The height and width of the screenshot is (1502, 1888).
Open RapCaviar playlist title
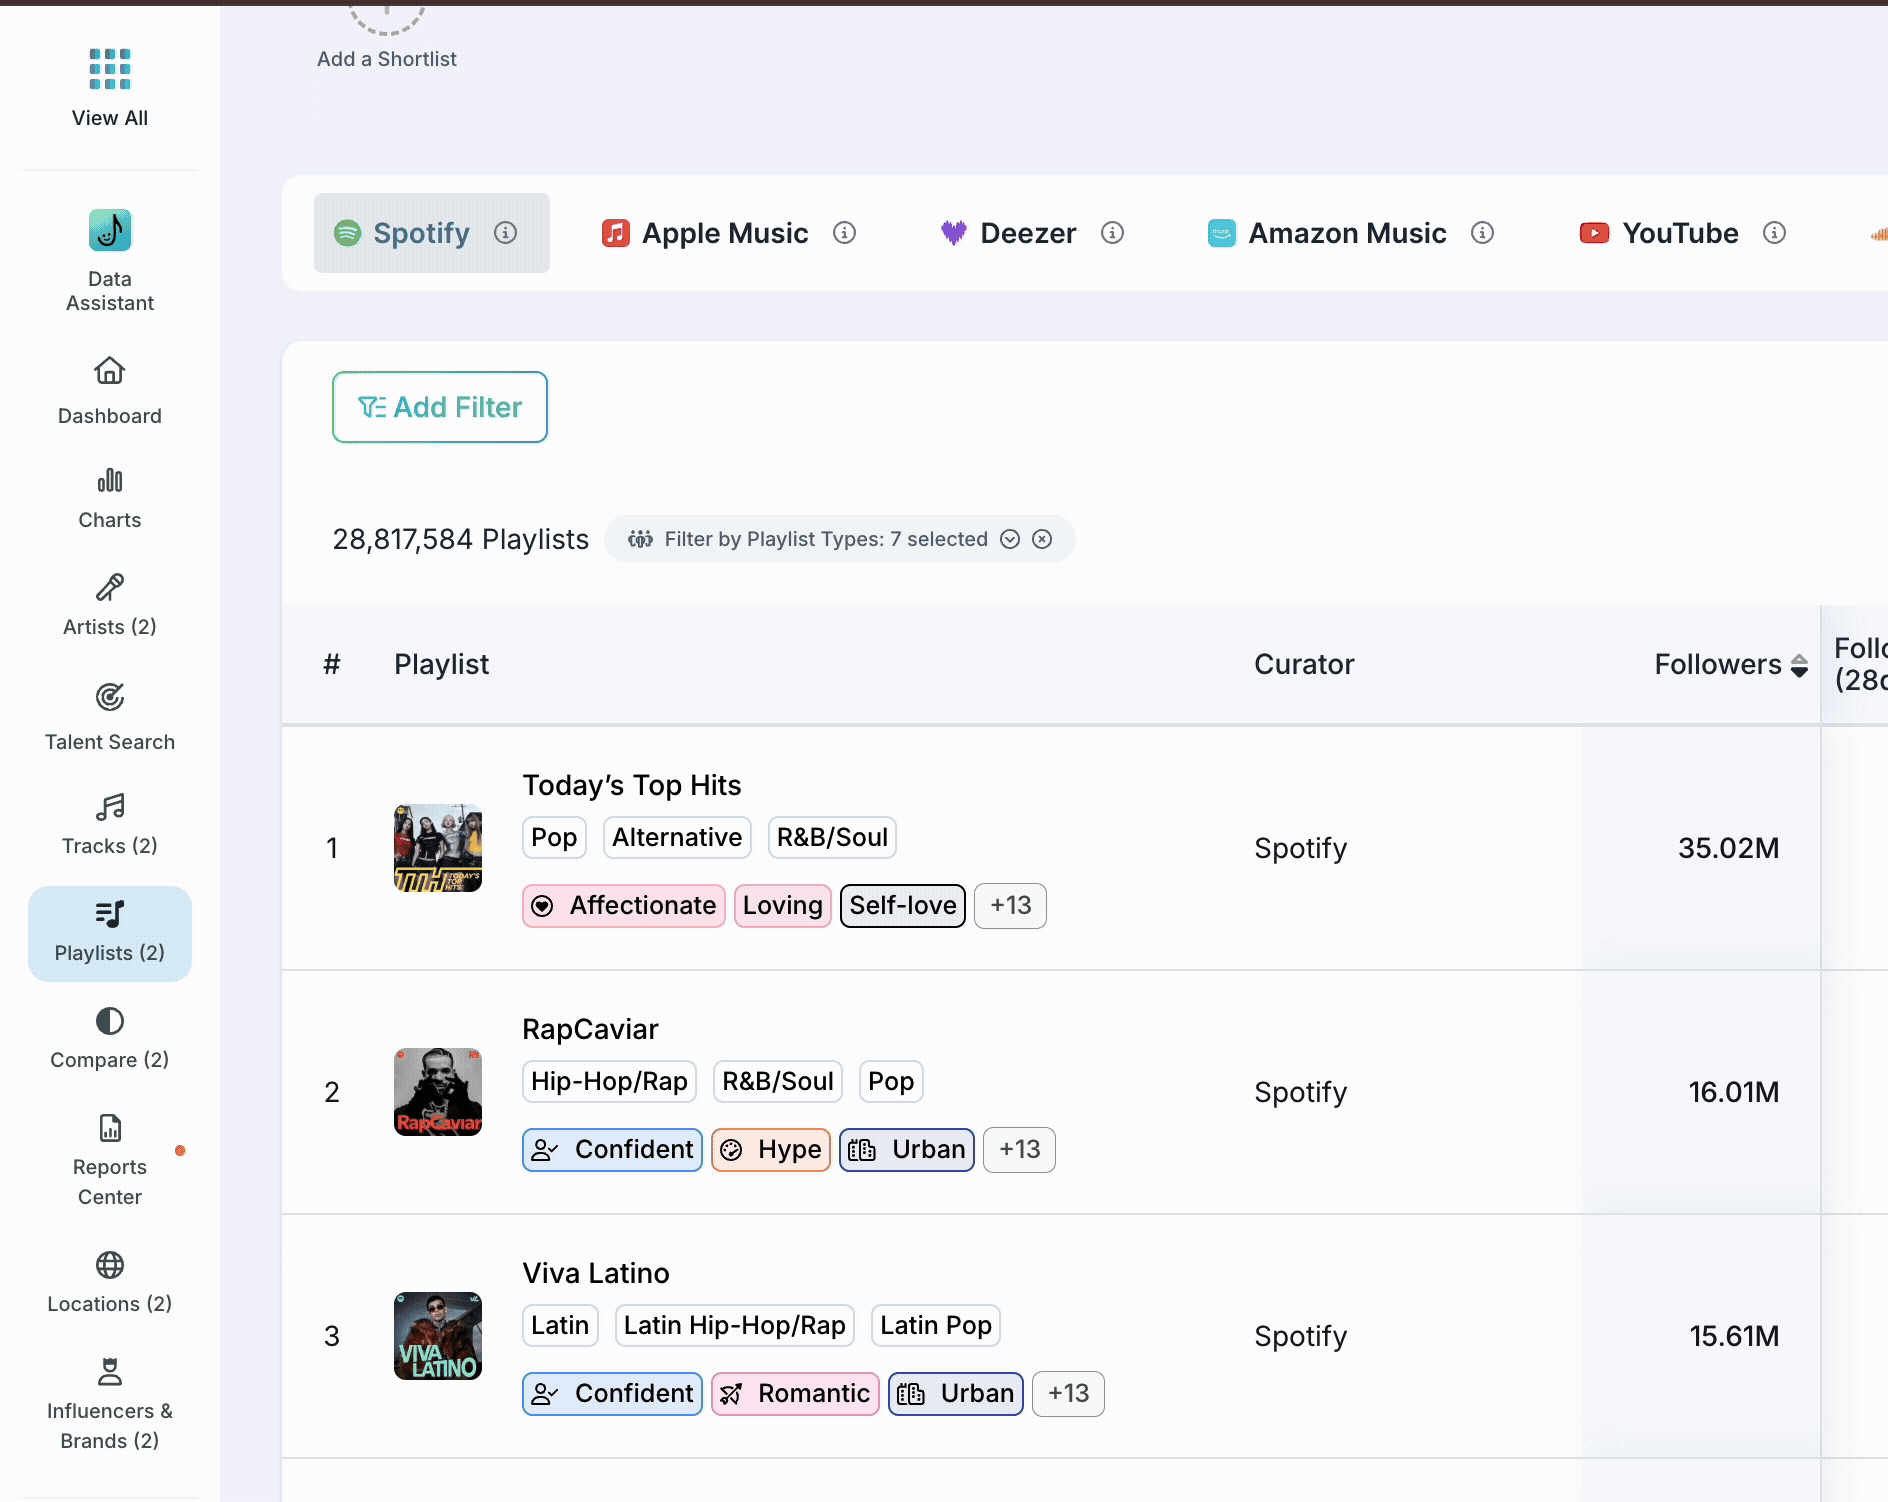[590, 1029]
